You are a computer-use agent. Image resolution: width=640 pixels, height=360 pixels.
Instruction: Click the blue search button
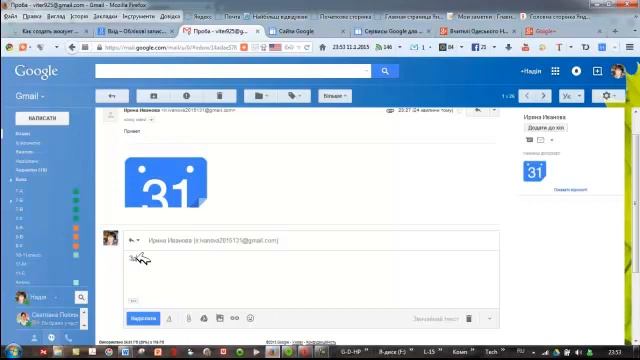pos(385,71)
